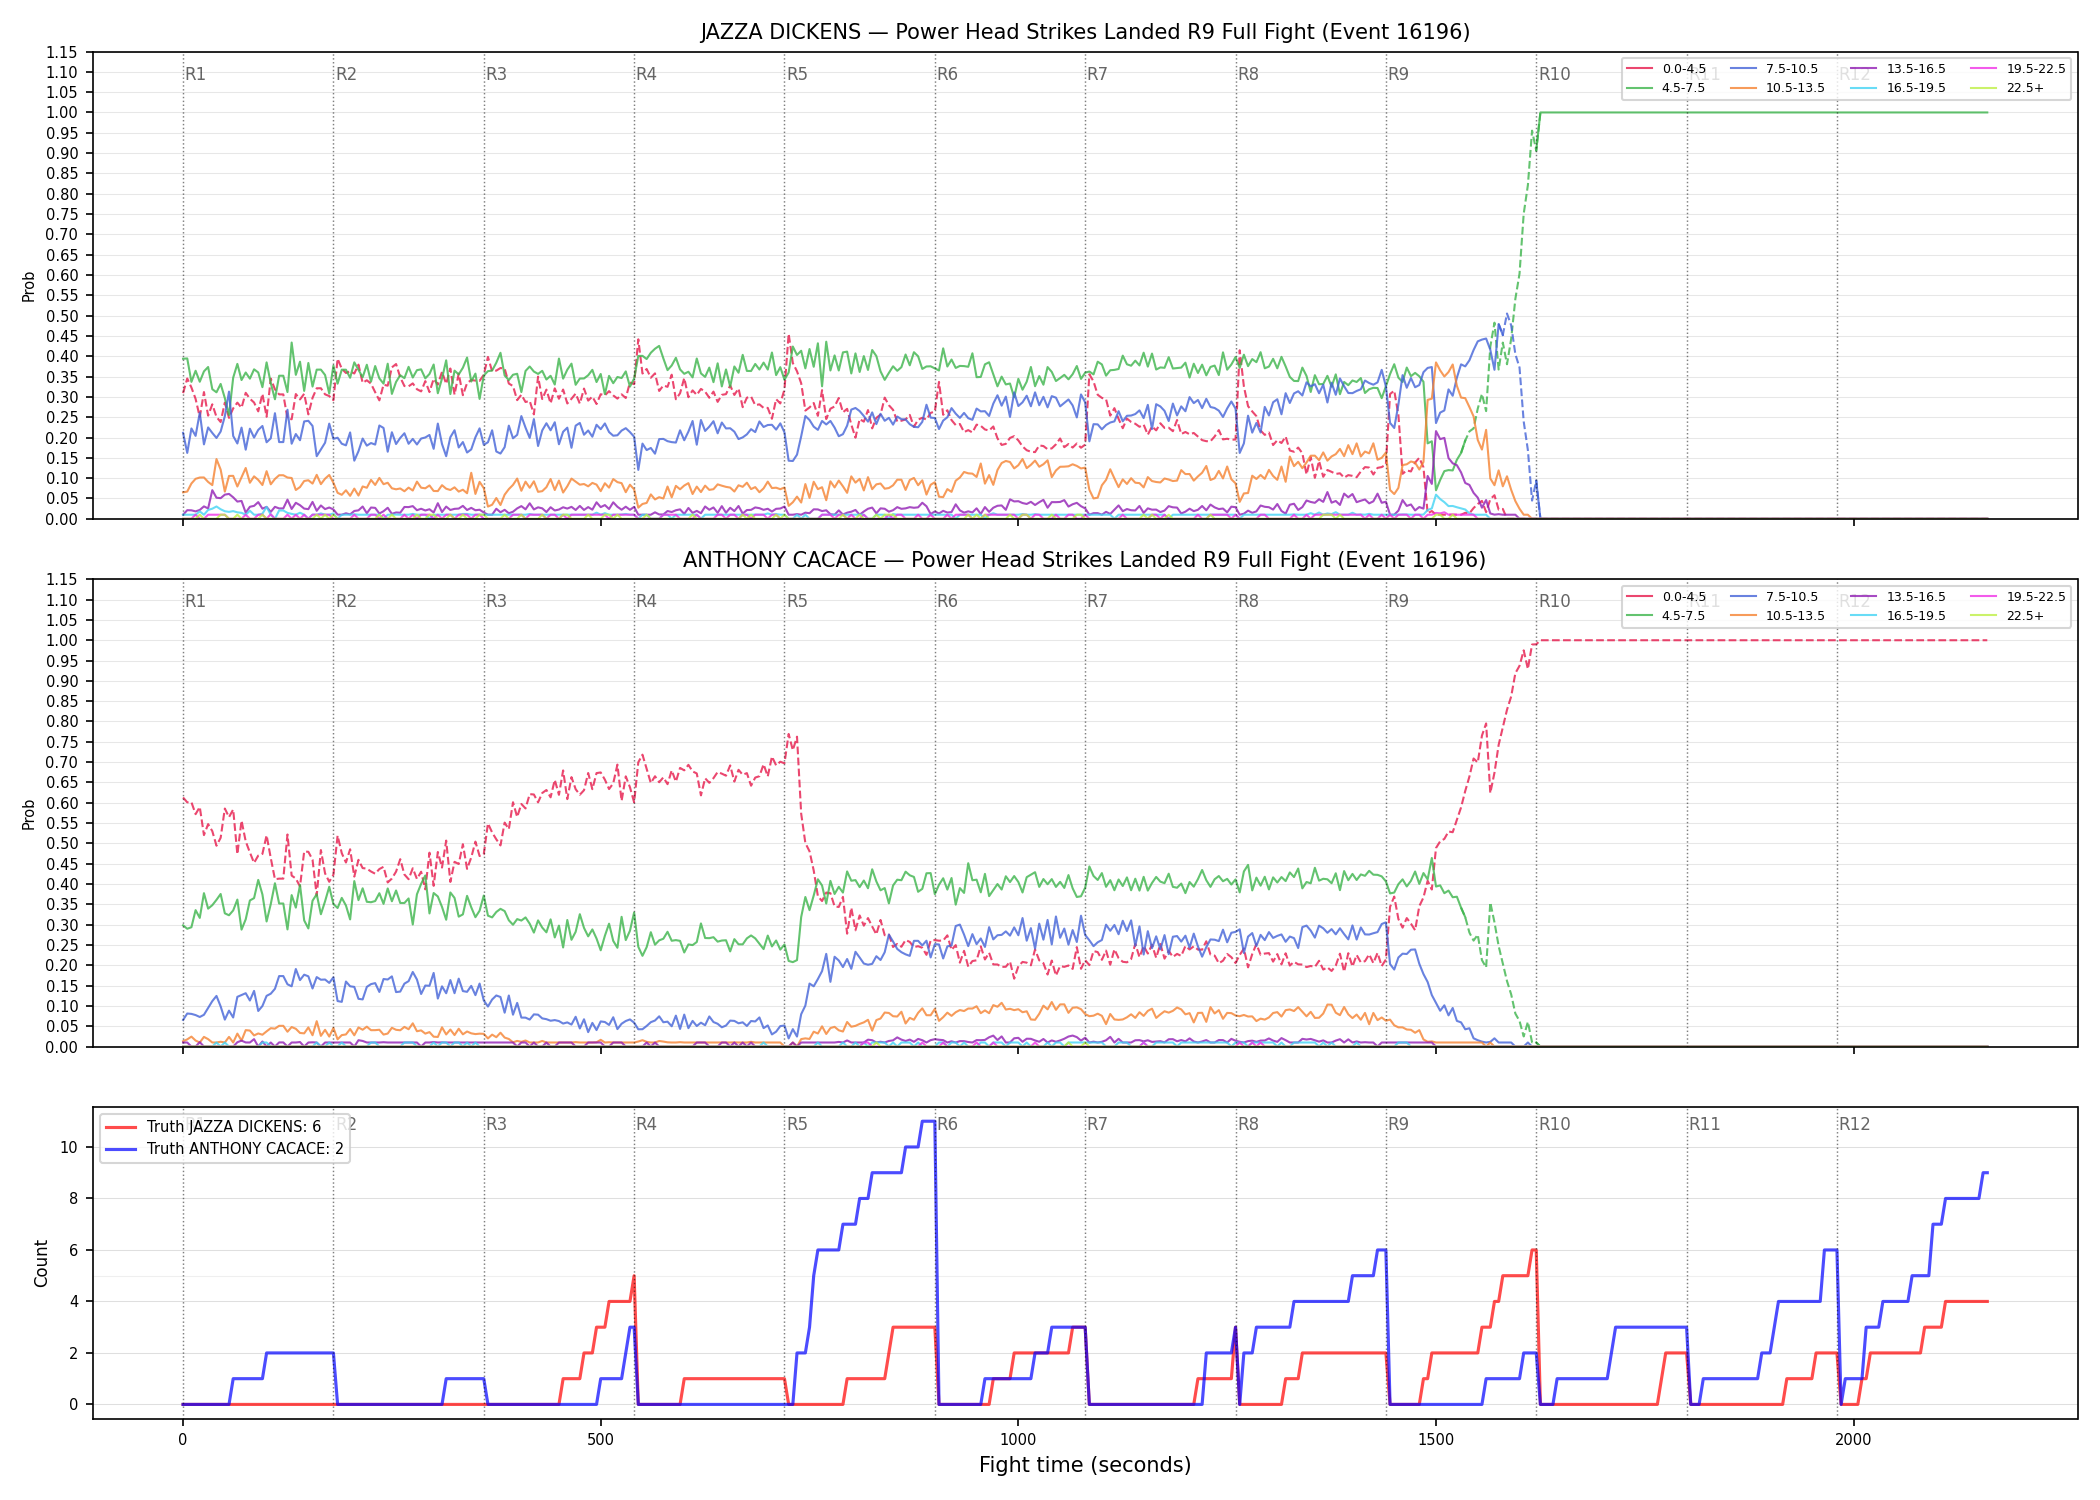Click the x-axis tick label 2000

tap(1854, 1440)
